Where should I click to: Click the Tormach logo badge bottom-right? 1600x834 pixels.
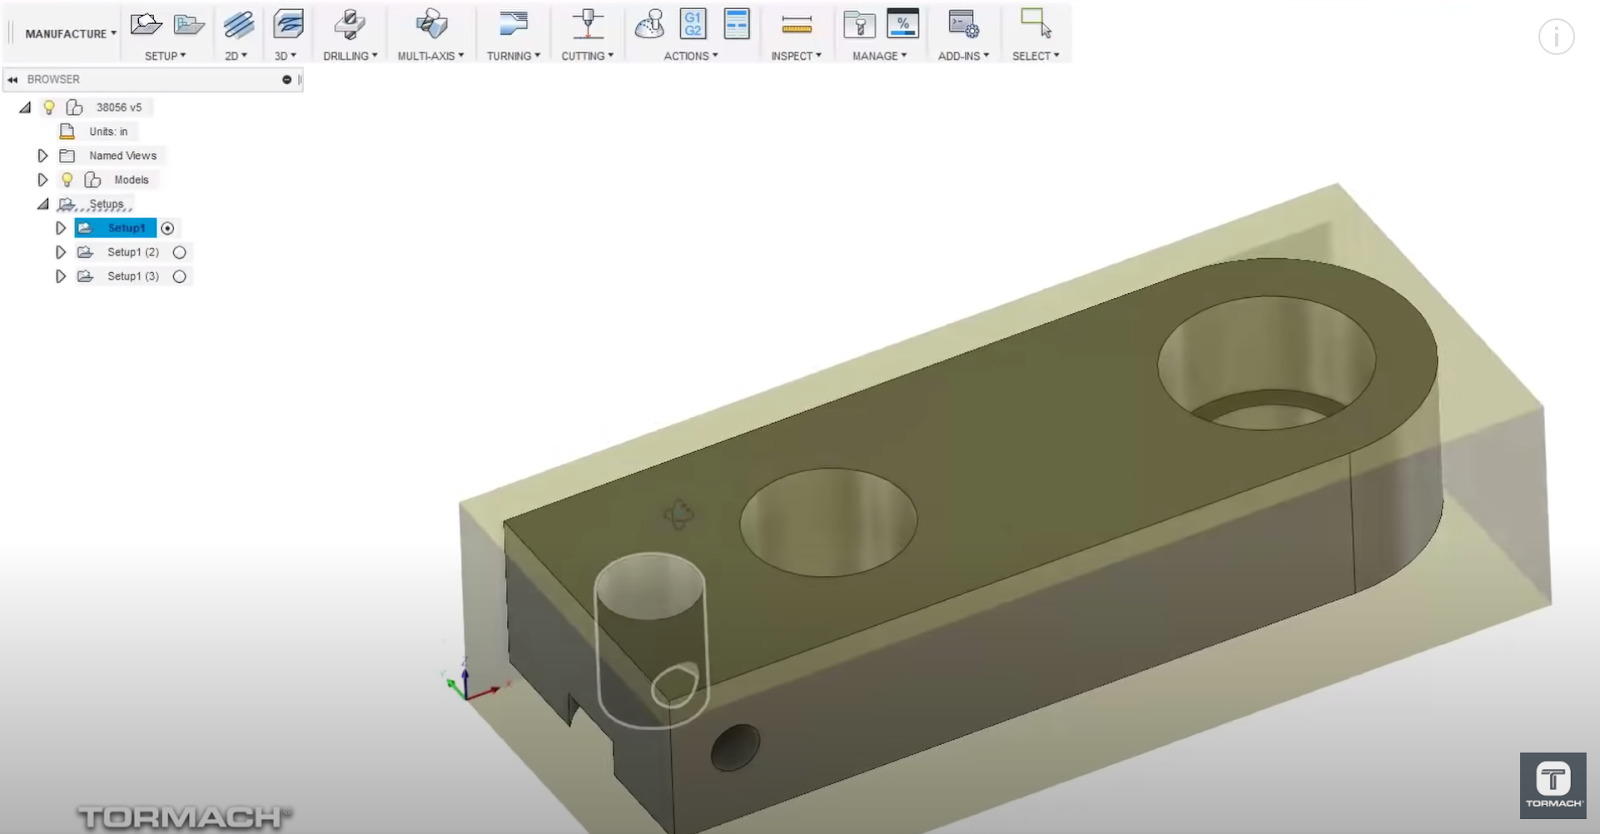[x=1553, y=785]
